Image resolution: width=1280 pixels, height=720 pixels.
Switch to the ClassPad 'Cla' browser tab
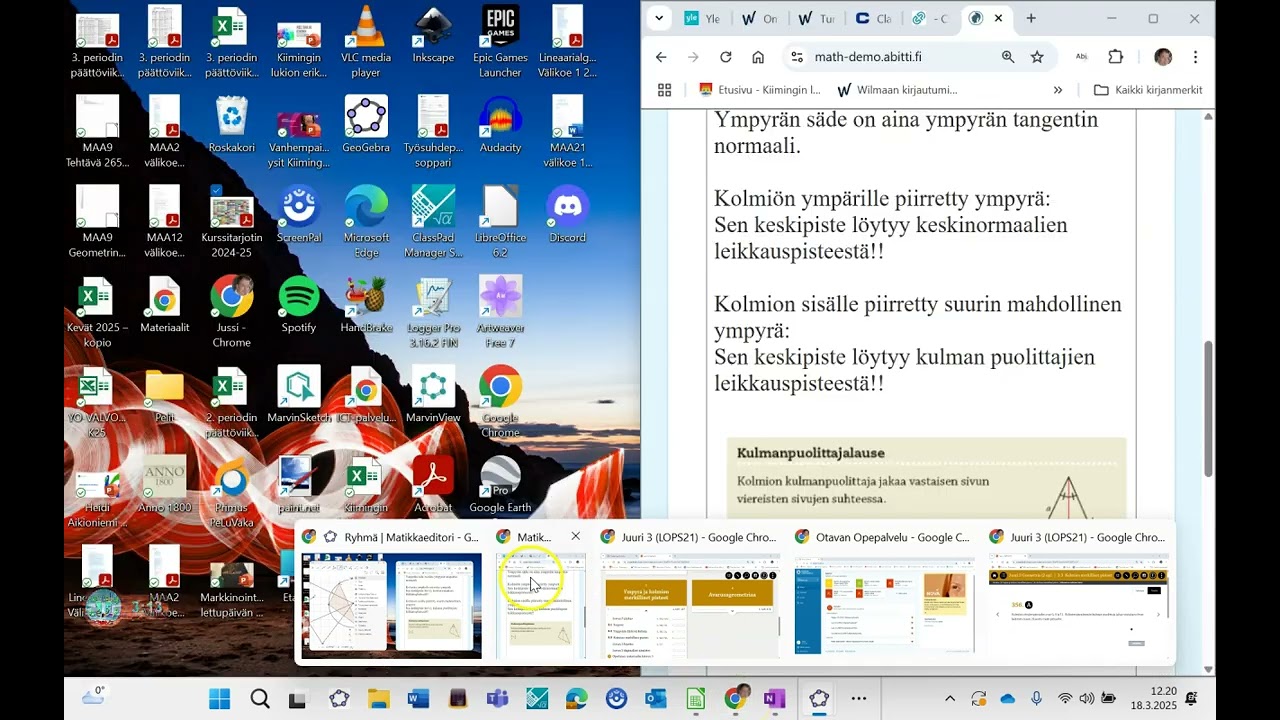(873, 18)
